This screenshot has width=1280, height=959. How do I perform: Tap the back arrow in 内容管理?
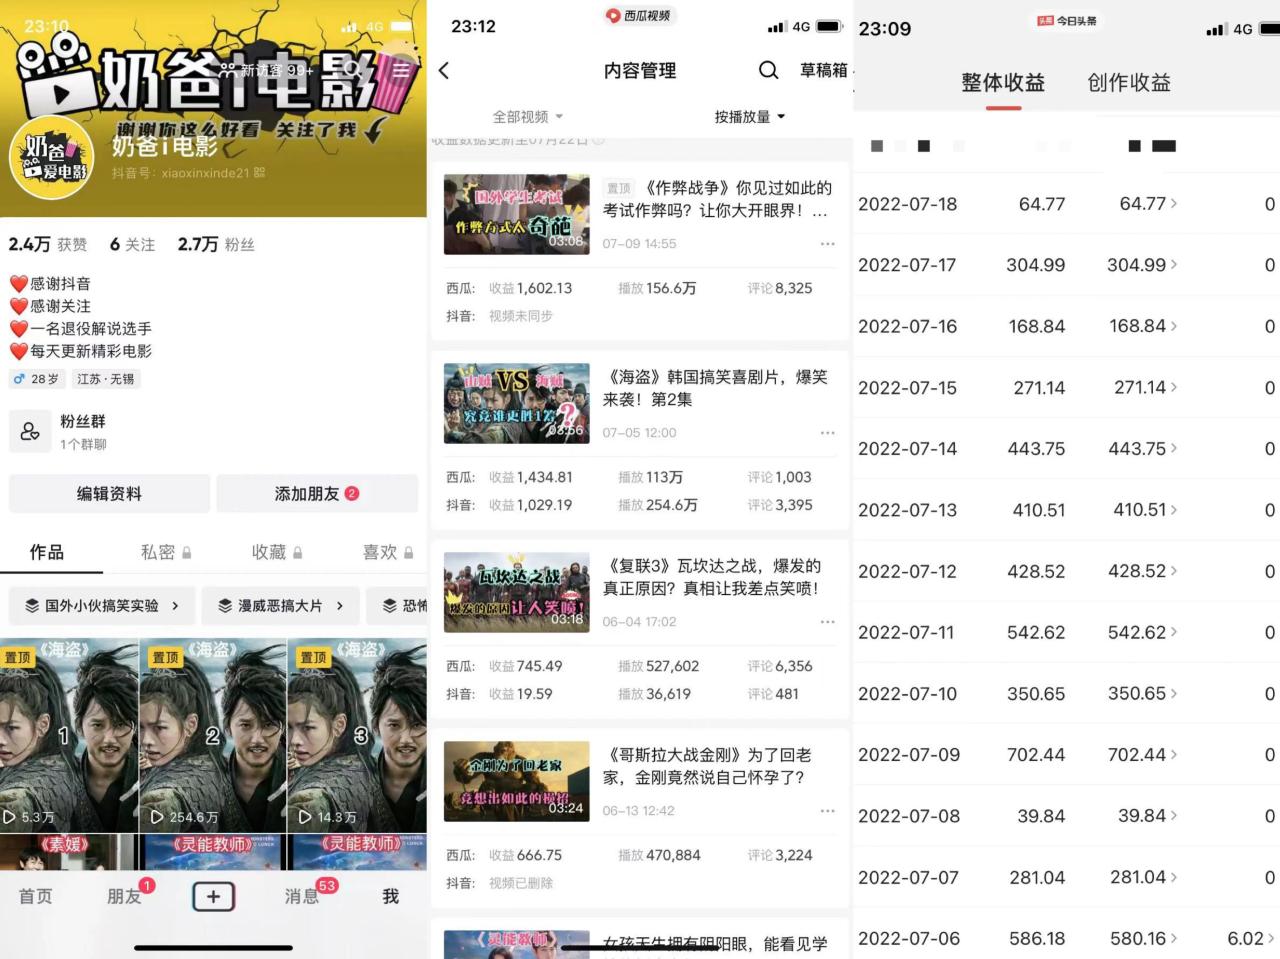tap(445, 70)
